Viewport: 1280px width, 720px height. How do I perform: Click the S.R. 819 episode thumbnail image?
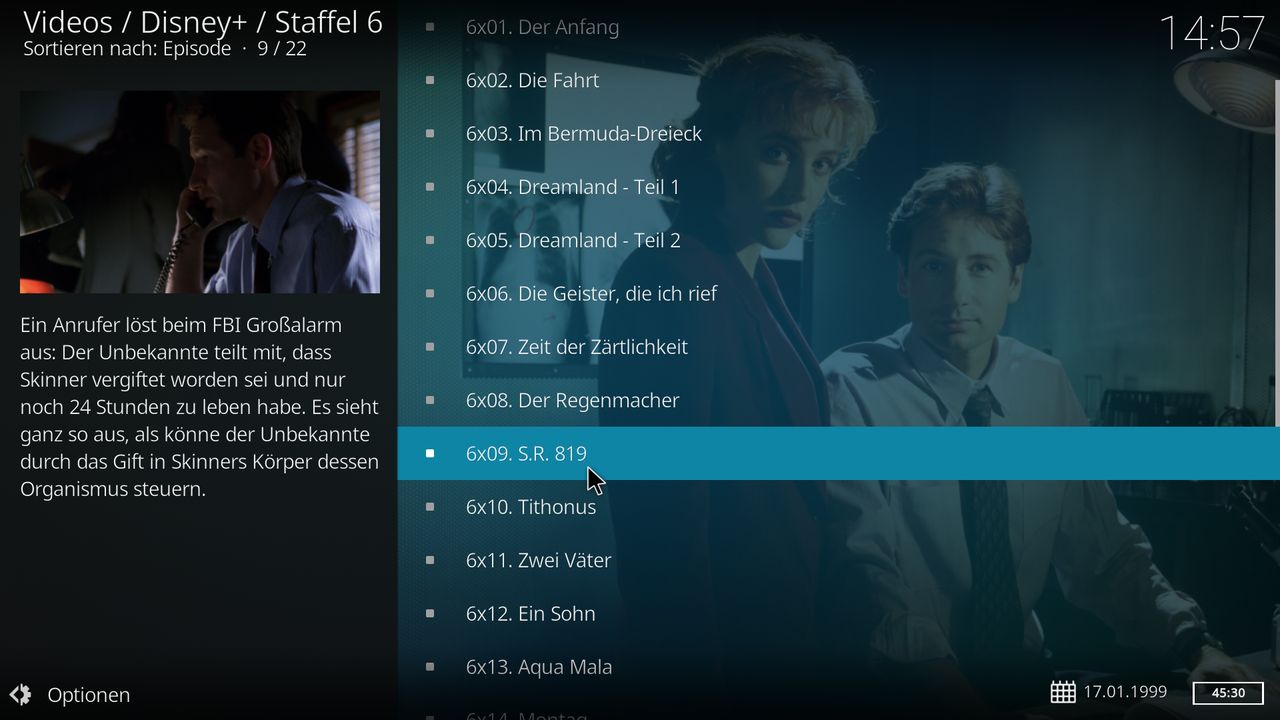coord(200,192)
